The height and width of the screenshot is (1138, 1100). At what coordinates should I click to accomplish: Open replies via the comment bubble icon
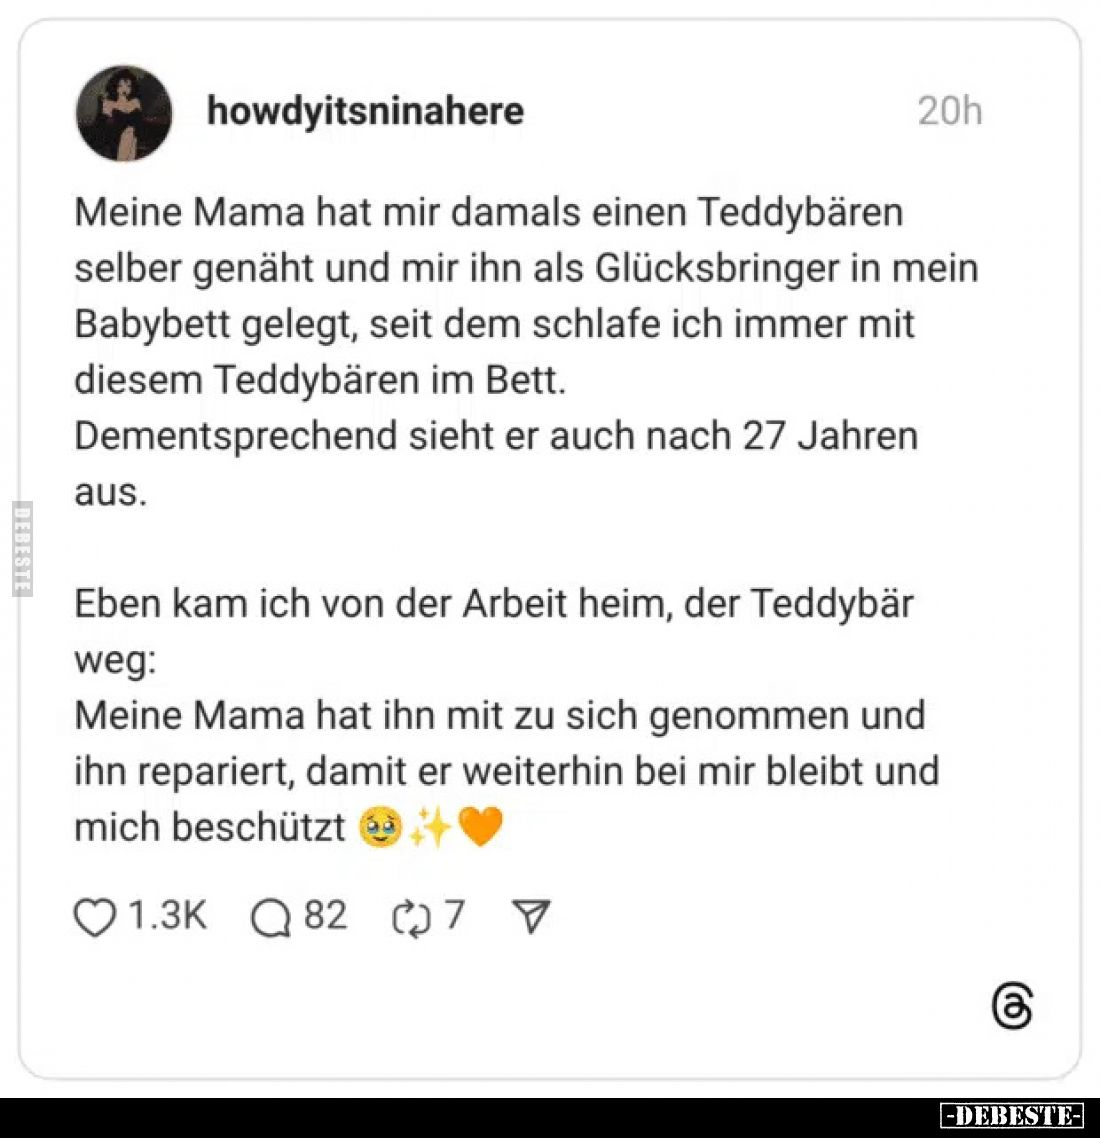point(271,917)
